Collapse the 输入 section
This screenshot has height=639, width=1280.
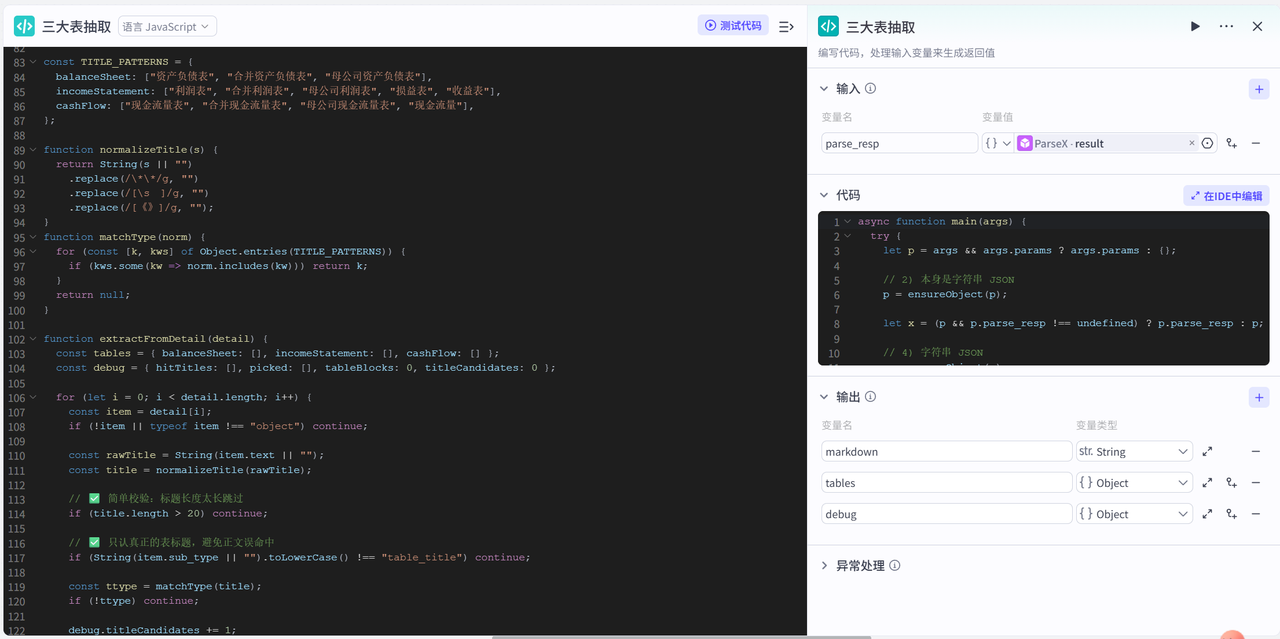(x=825, y=89)
